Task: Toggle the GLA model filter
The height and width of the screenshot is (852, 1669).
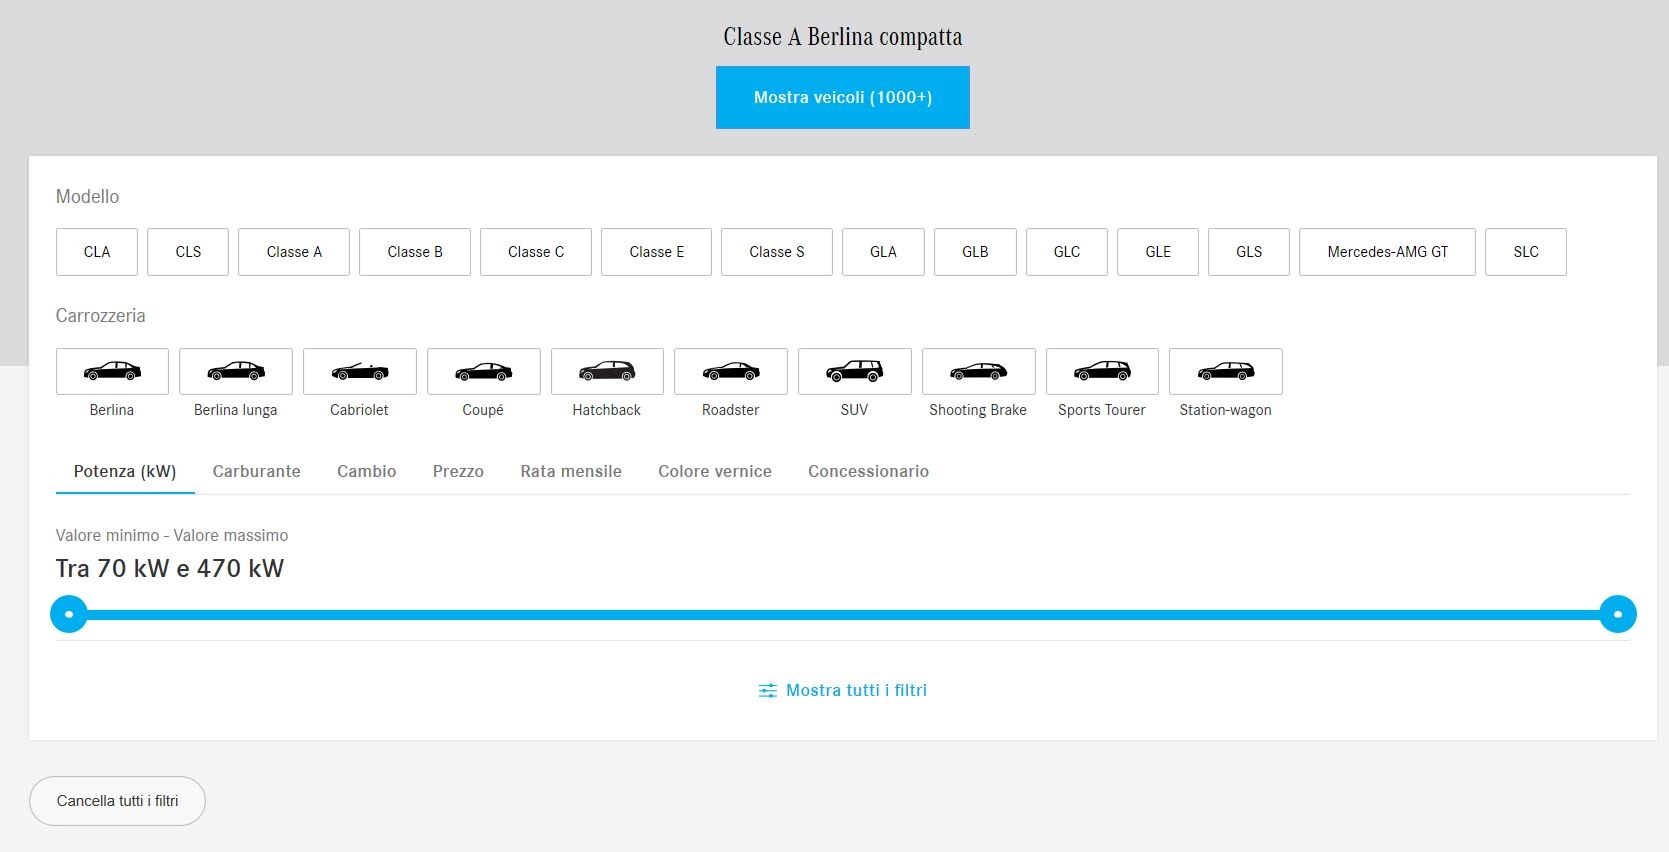Action: tap(883, 252)
